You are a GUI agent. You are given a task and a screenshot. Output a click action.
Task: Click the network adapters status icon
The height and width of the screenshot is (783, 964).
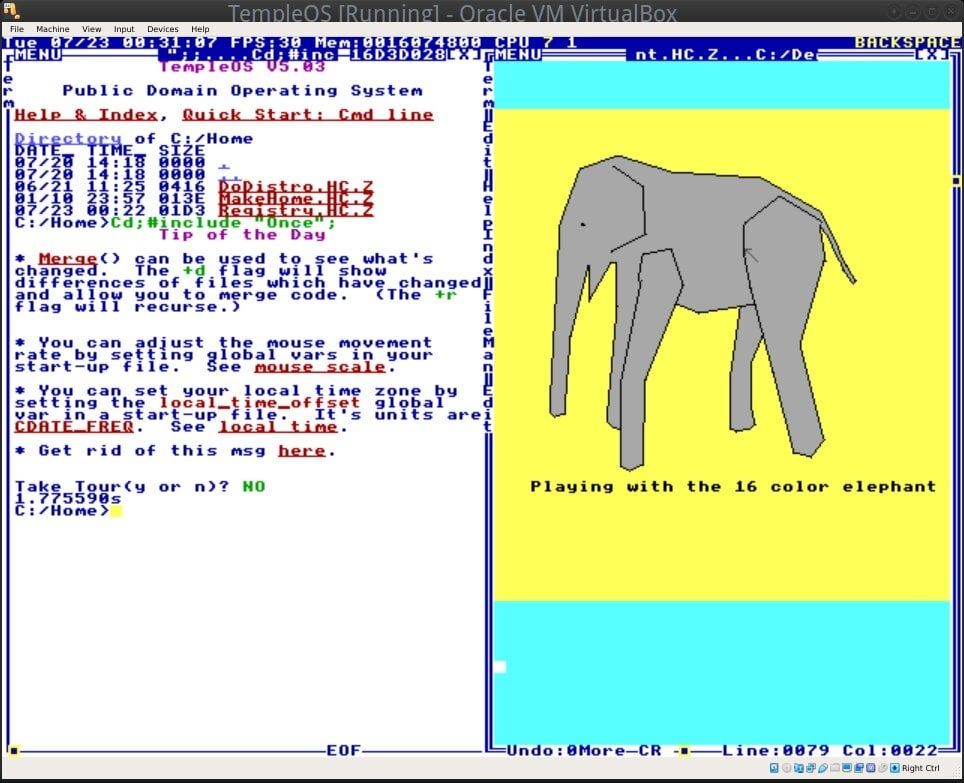point(811,768)
